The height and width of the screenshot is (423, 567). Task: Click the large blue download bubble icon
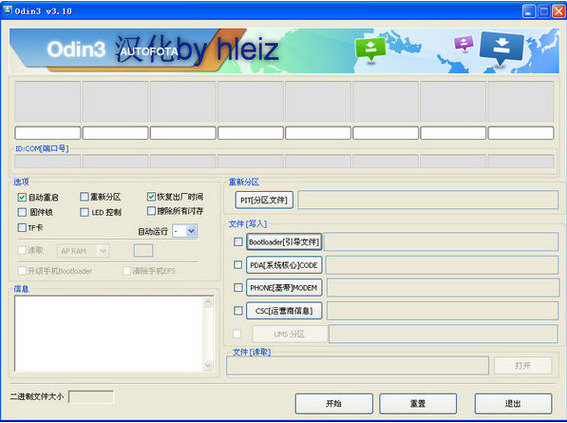click(x=501, y=48)
